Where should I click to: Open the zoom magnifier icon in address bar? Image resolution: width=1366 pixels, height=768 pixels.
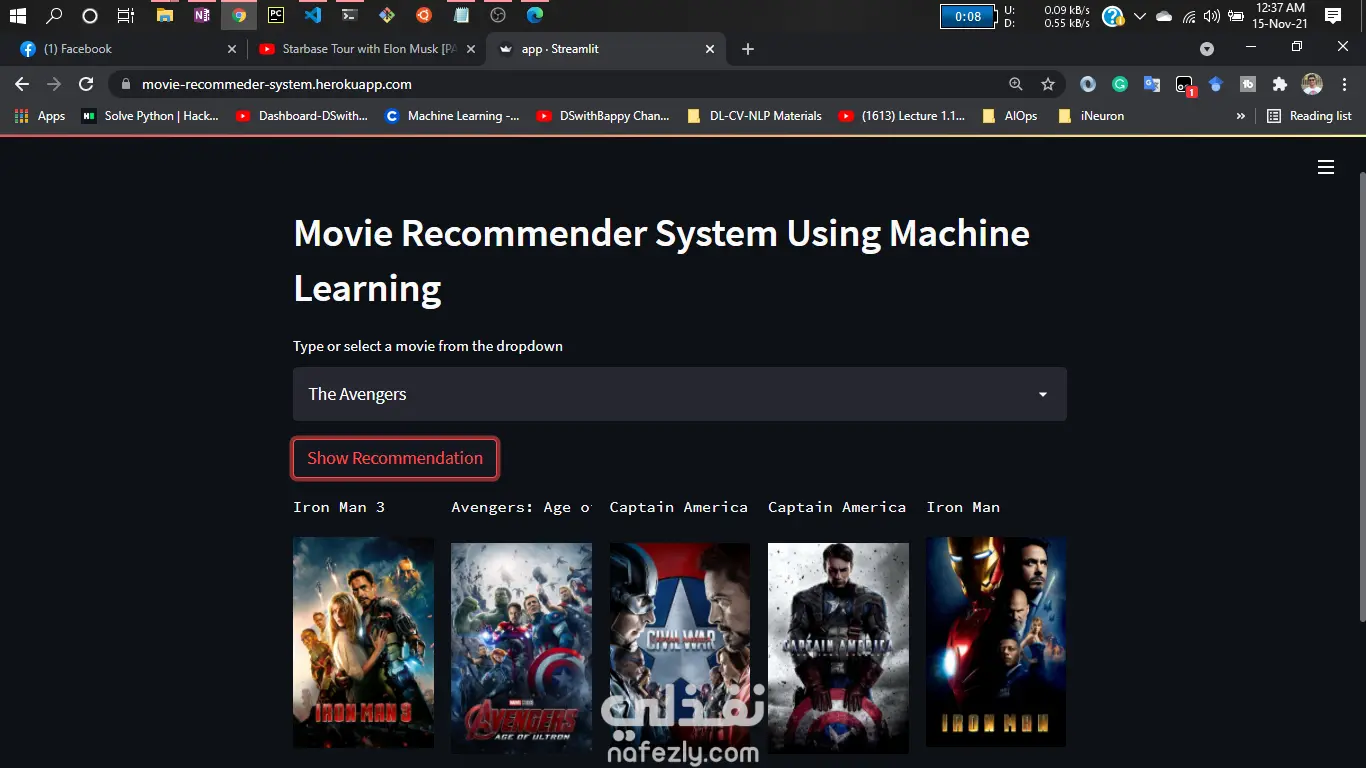pyautogui.click(x=1016, y=85)
